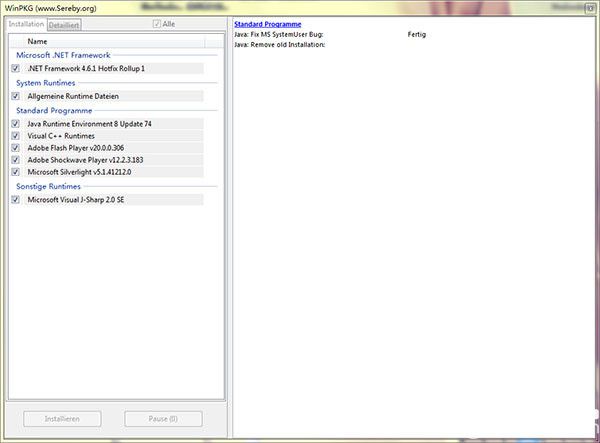Select Java Runtime Environment 8 Update 74 row
The height and width of the screenshot is (443, 600).
[x=113, y=124]
